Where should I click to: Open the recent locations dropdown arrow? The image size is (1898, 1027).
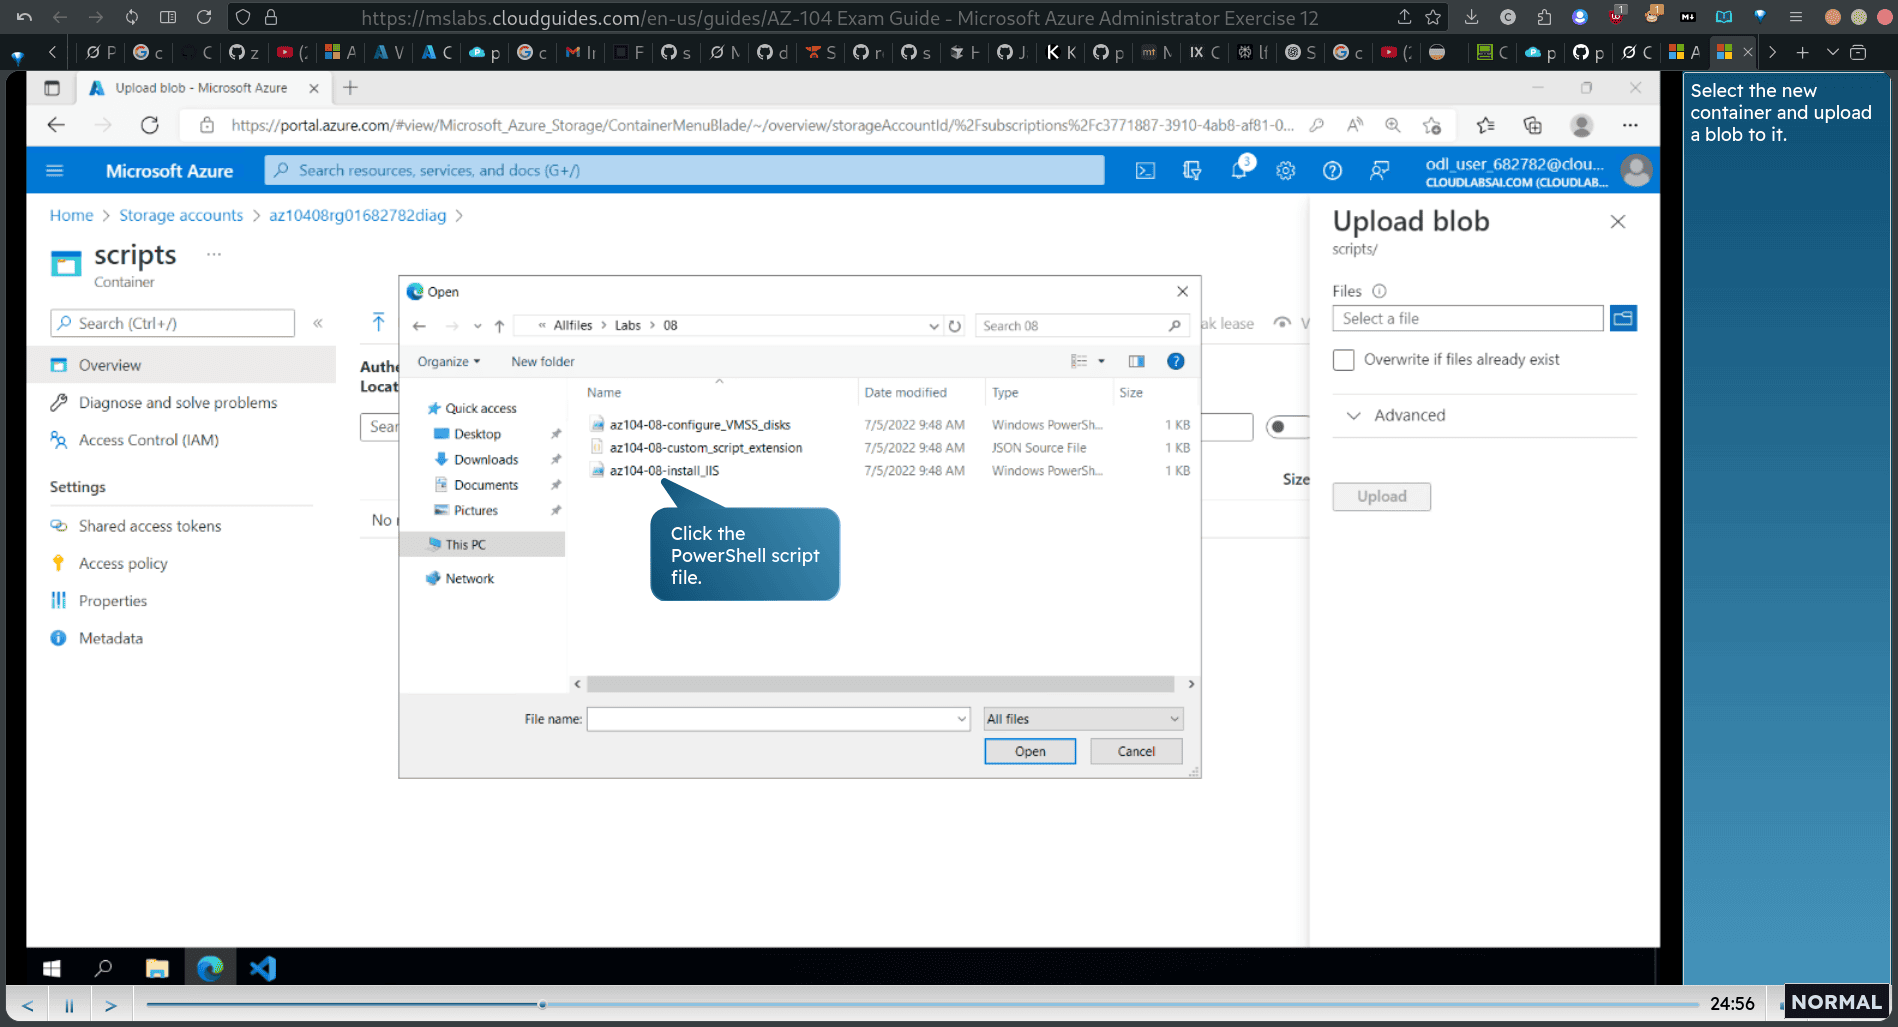[477, 326]
